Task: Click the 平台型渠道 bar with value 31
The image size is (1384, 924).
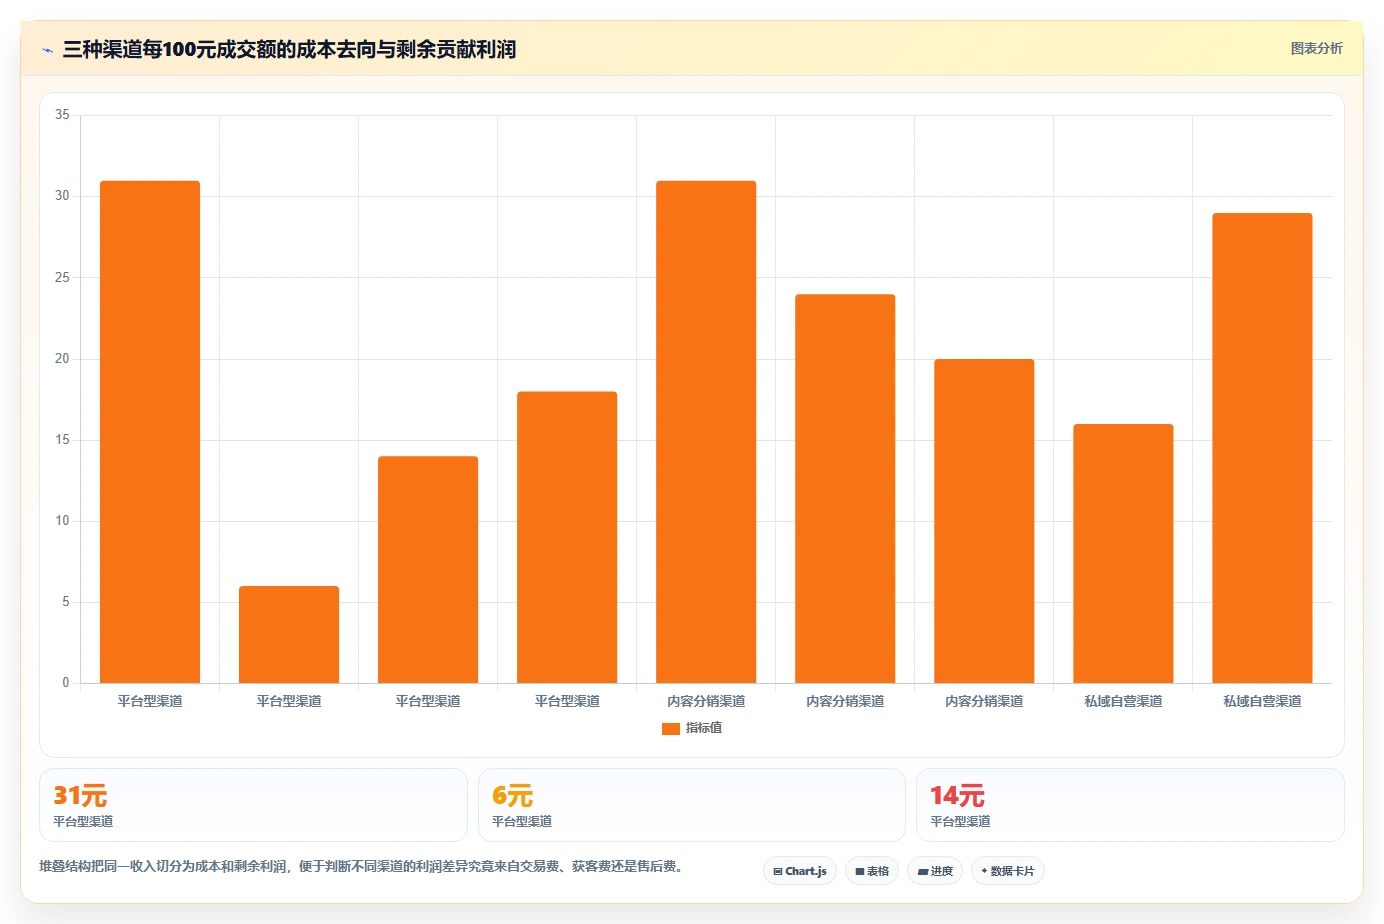Action: [x=150, y=432]
